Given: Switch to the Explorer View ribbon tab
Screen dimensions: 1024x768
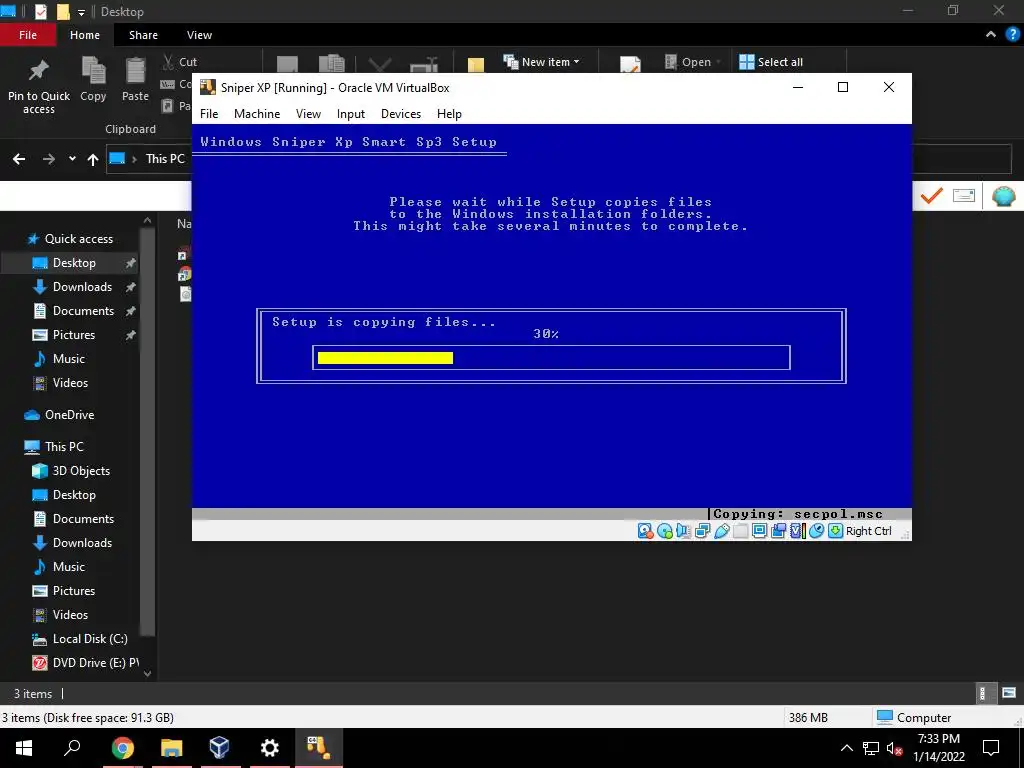Looking at the screenshot, I should (x=199, y=35).
